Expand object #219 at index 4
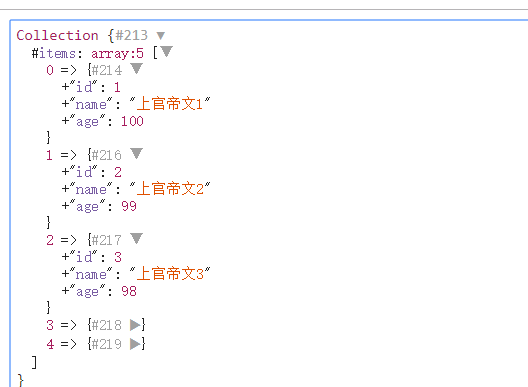 click(135, 344)
